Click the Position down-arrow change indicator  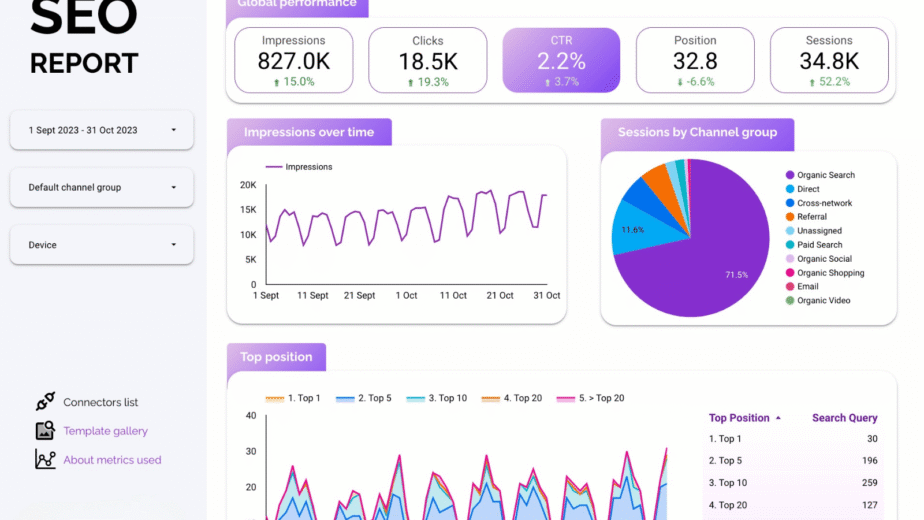tap(680, 83)
